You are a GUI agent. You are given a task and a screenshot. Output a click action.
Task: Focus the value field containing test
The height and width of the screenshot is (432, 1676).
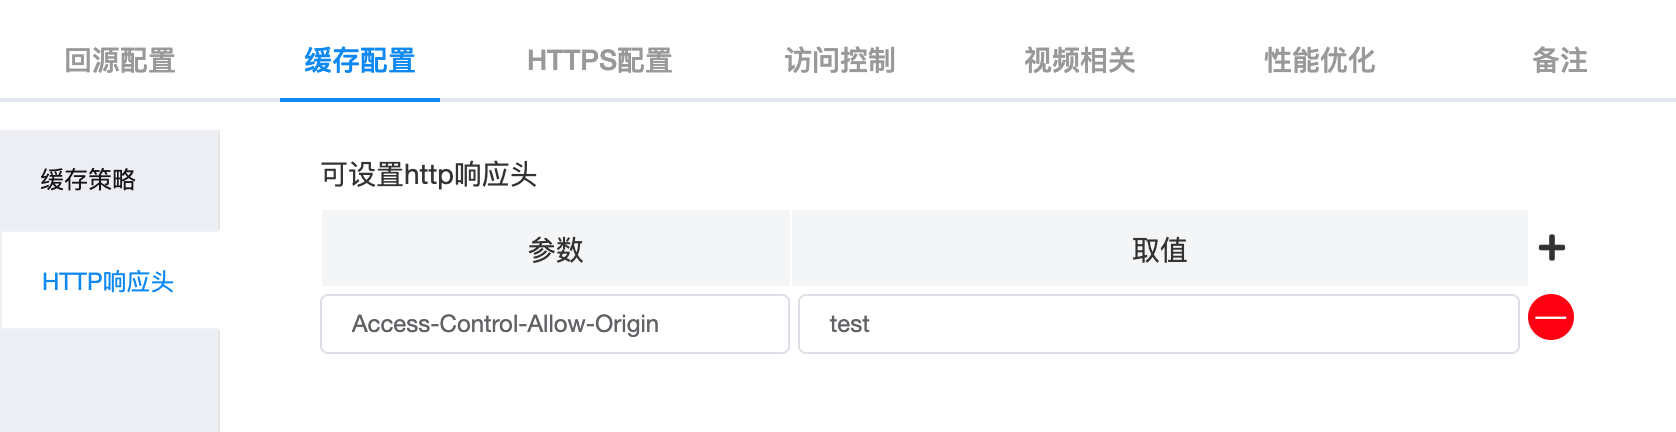pos(1159,324)
